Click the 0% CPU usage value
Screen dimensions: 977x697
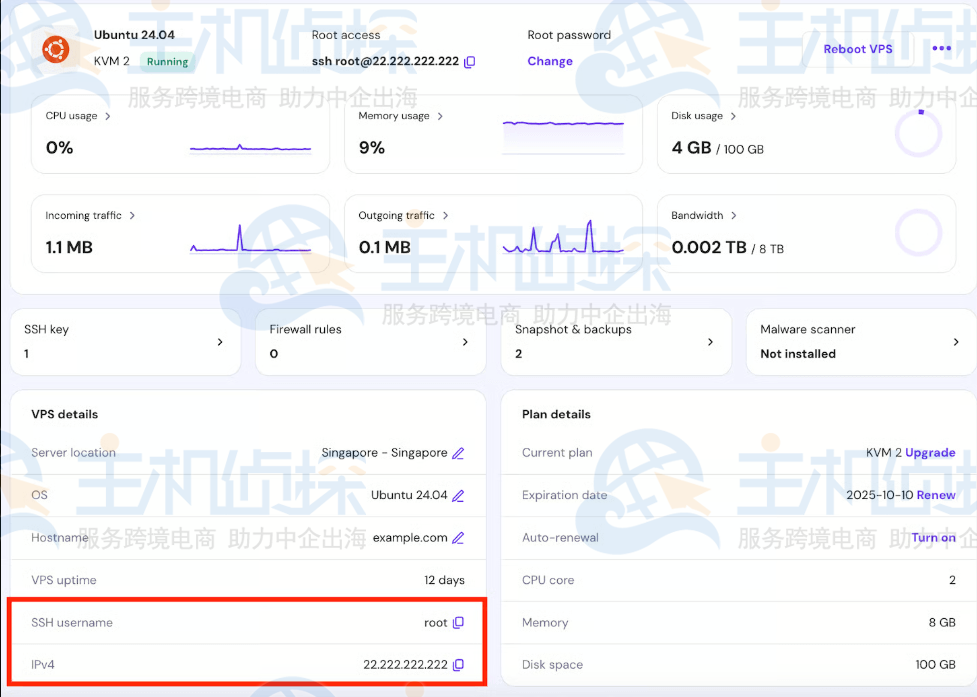(x=59, y=148)
